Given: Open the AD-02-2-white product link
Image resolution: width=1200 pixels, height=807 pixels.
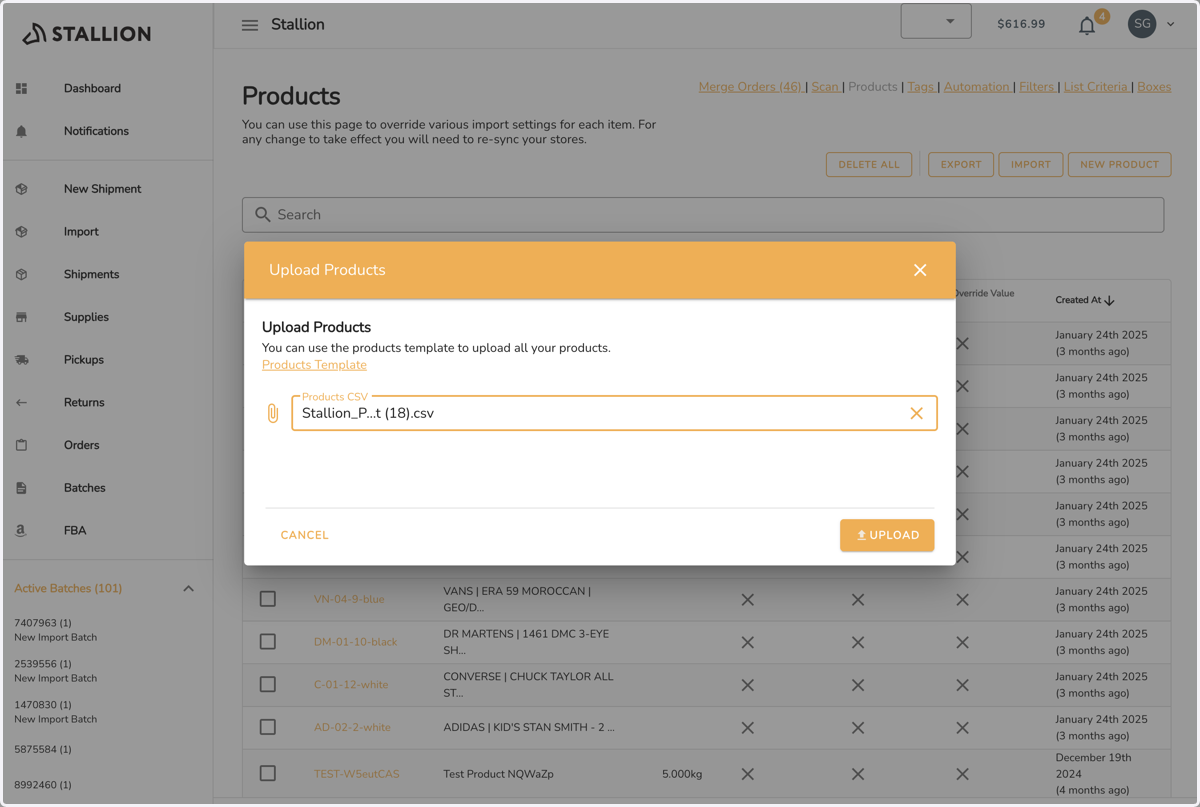Looking at the screenshot, I should coord(352,727).
